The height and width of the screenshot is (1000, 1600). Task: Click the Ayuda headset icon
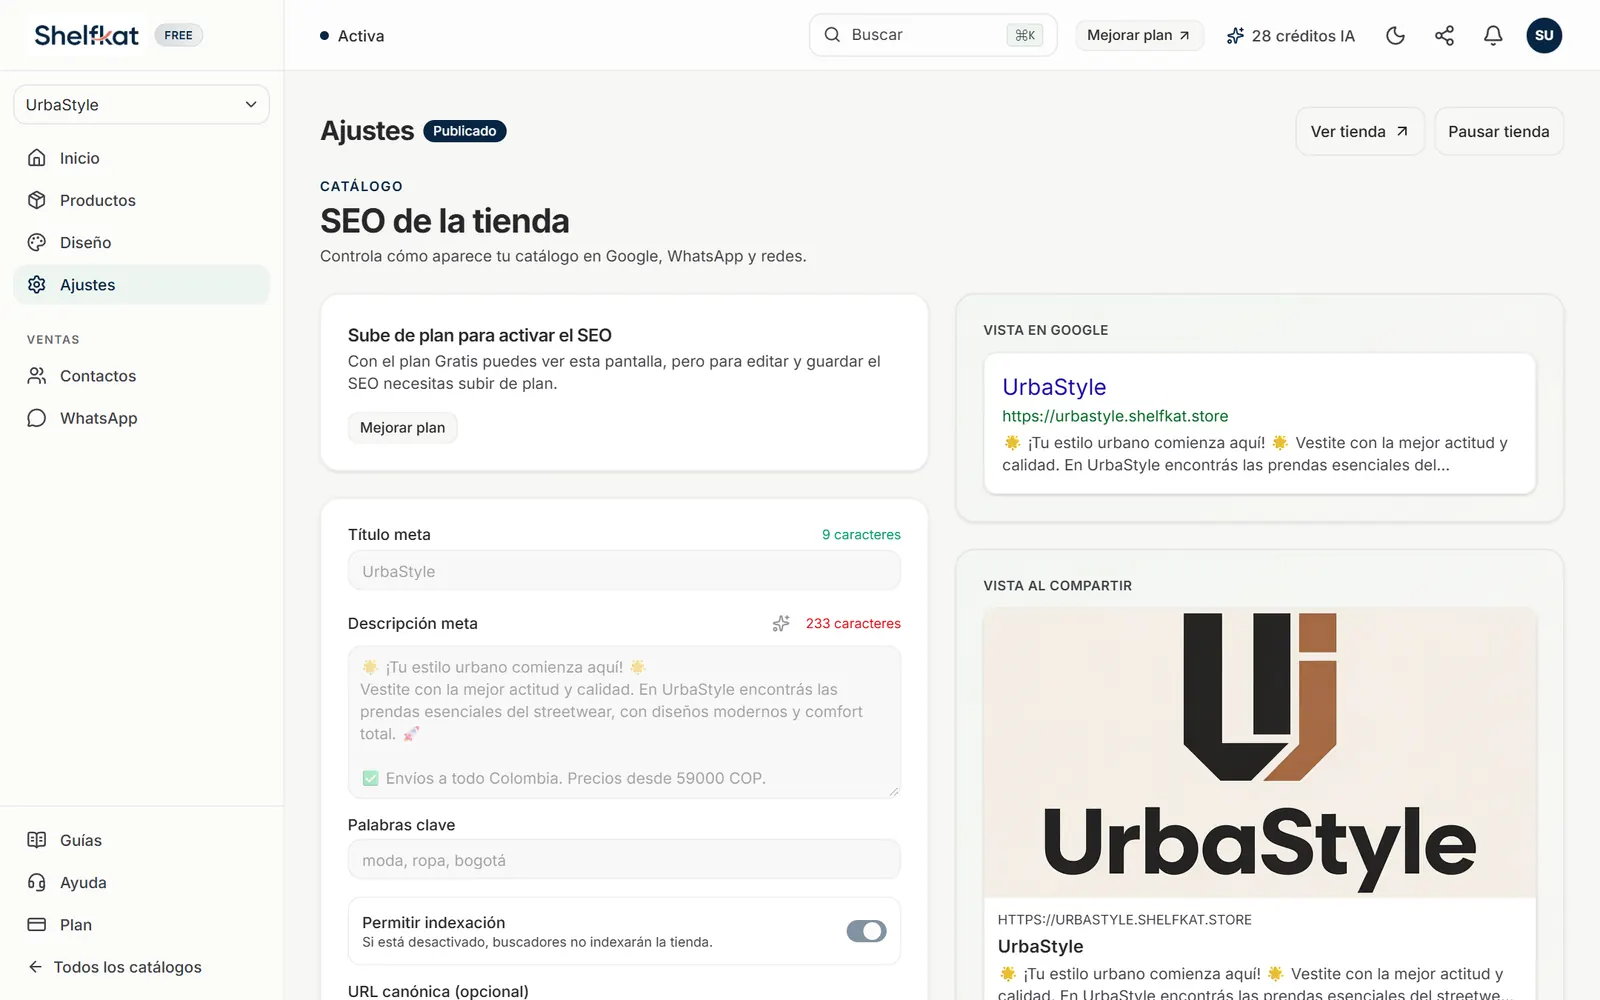37,882
